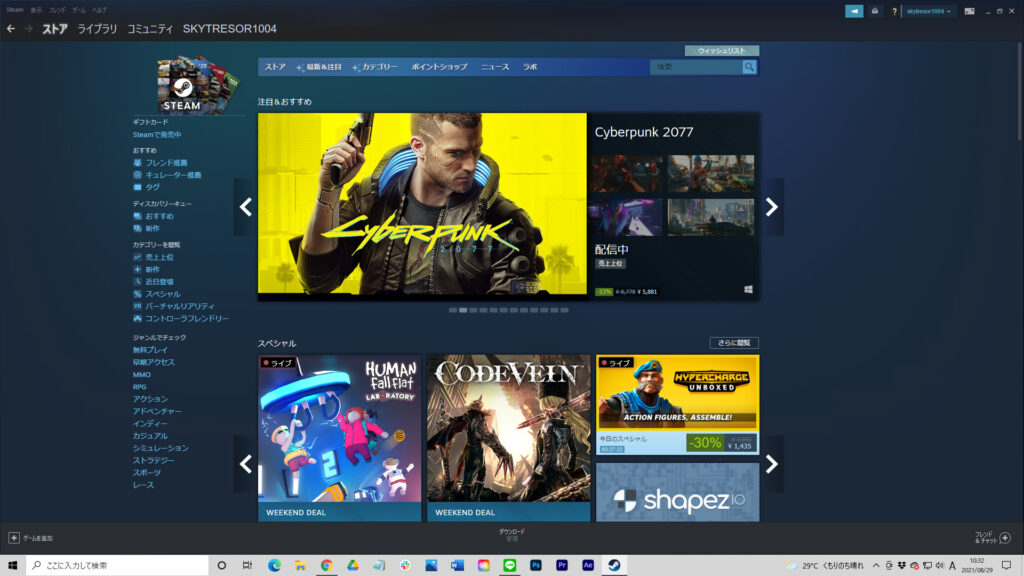
Task: Open the ヘルプ menu
Action: click(x=99, y=10)
